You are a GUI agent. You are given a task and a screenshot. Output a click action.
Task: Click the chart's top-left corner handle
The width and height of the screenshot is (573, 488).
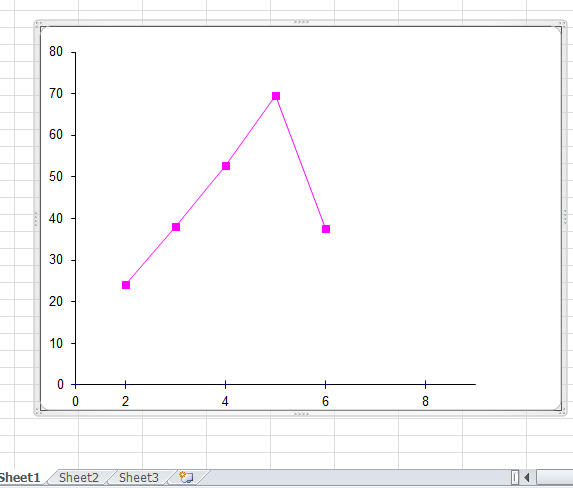click(38, 24)
